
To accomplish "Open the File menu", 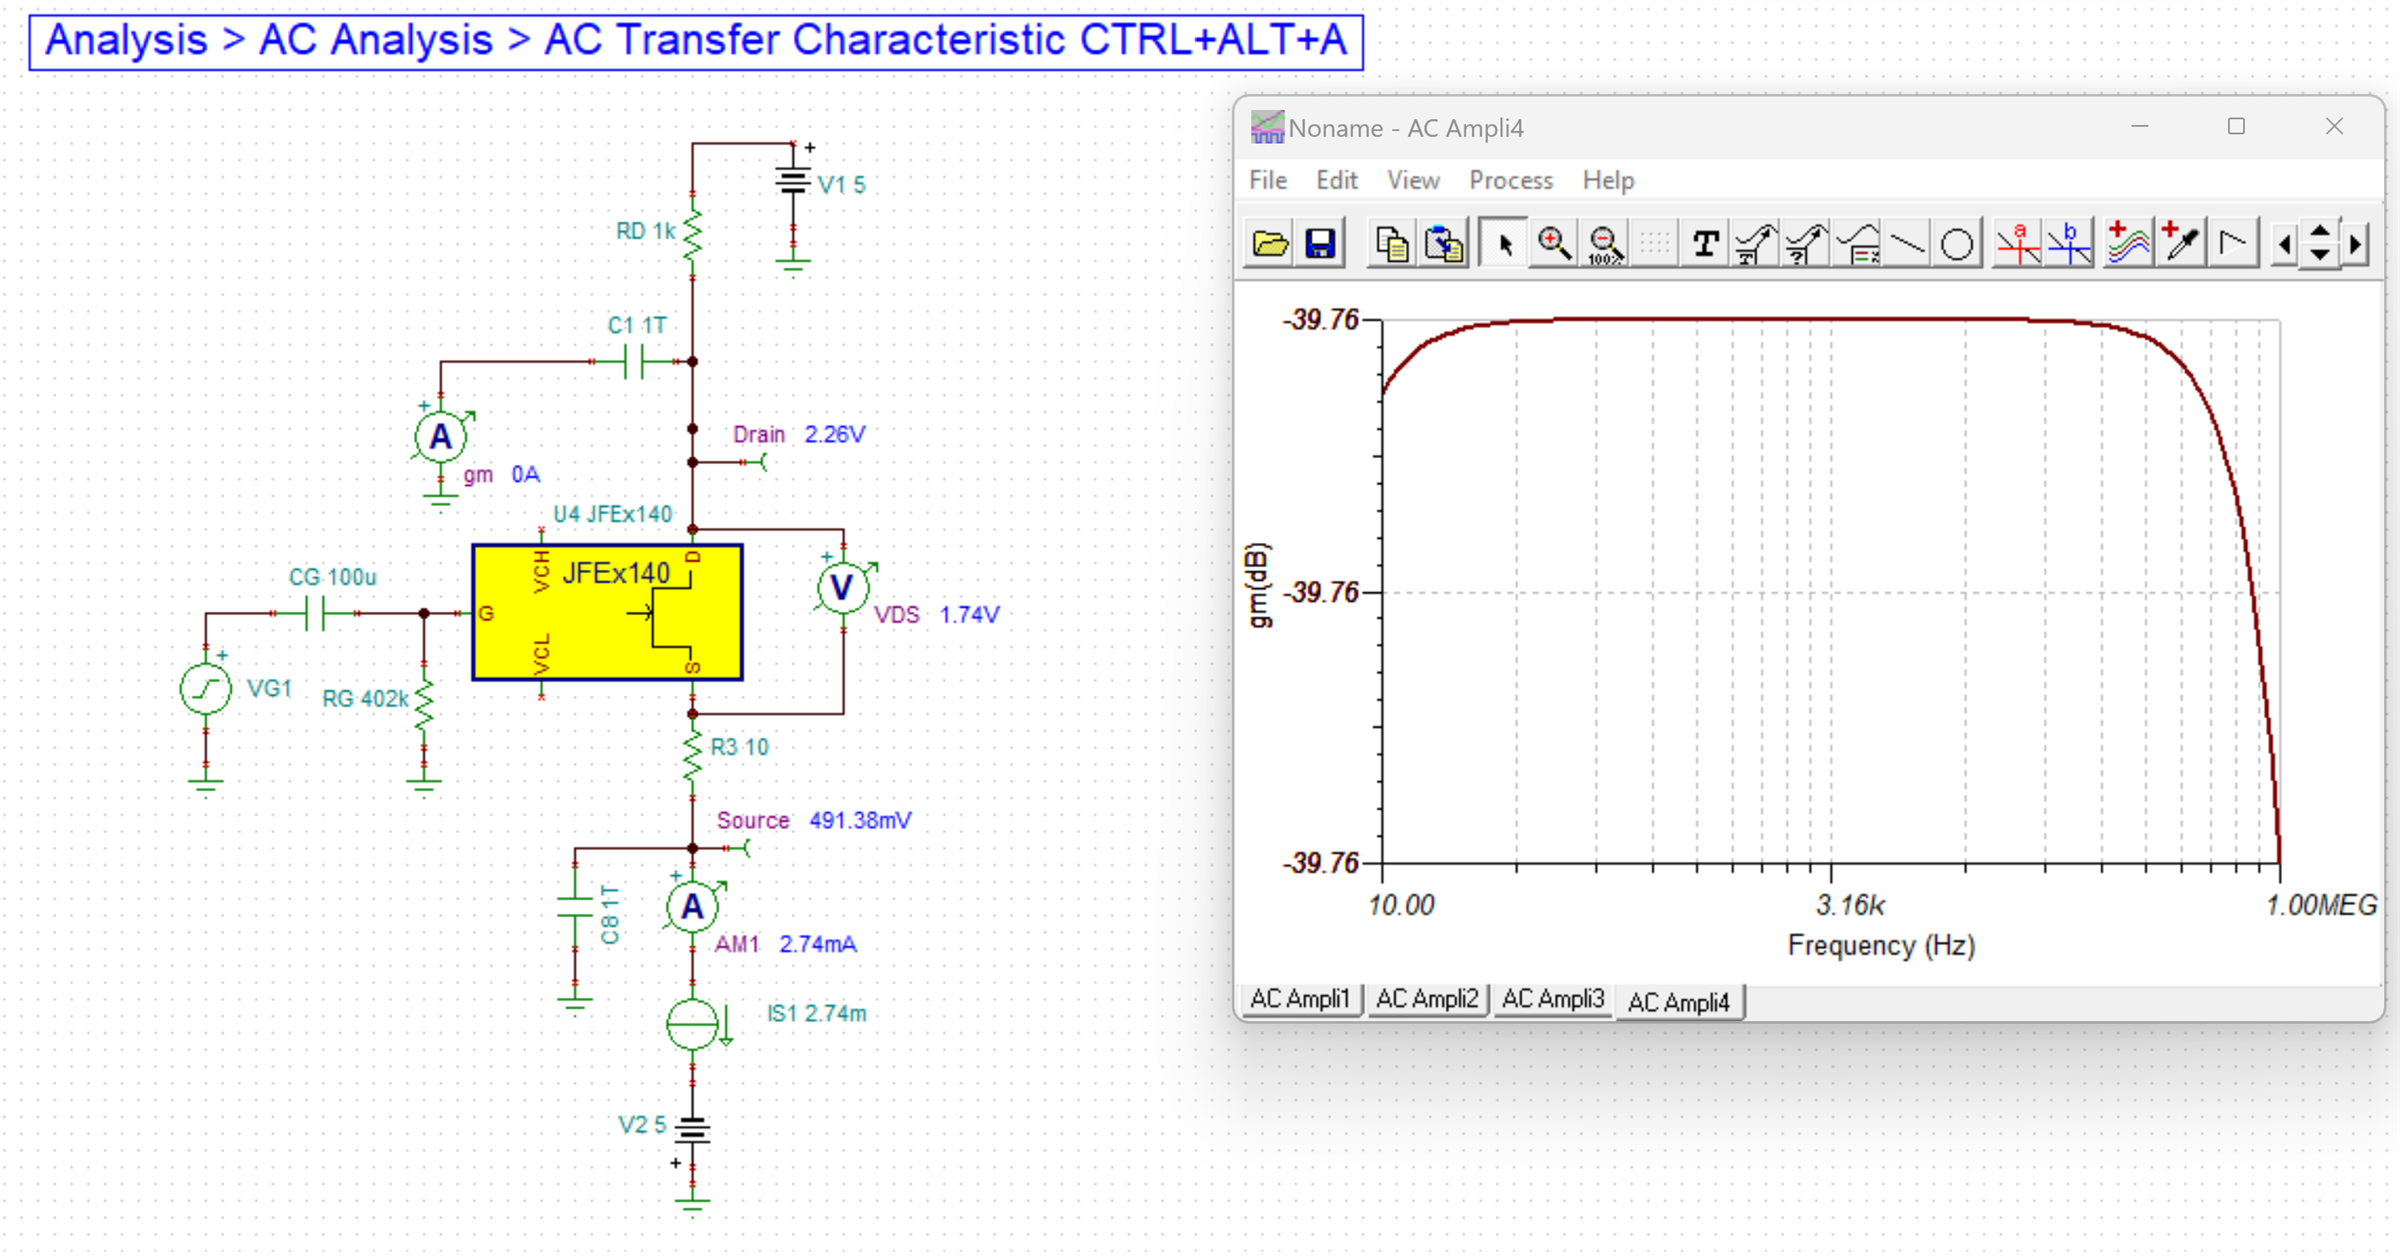I will 1268,180.
